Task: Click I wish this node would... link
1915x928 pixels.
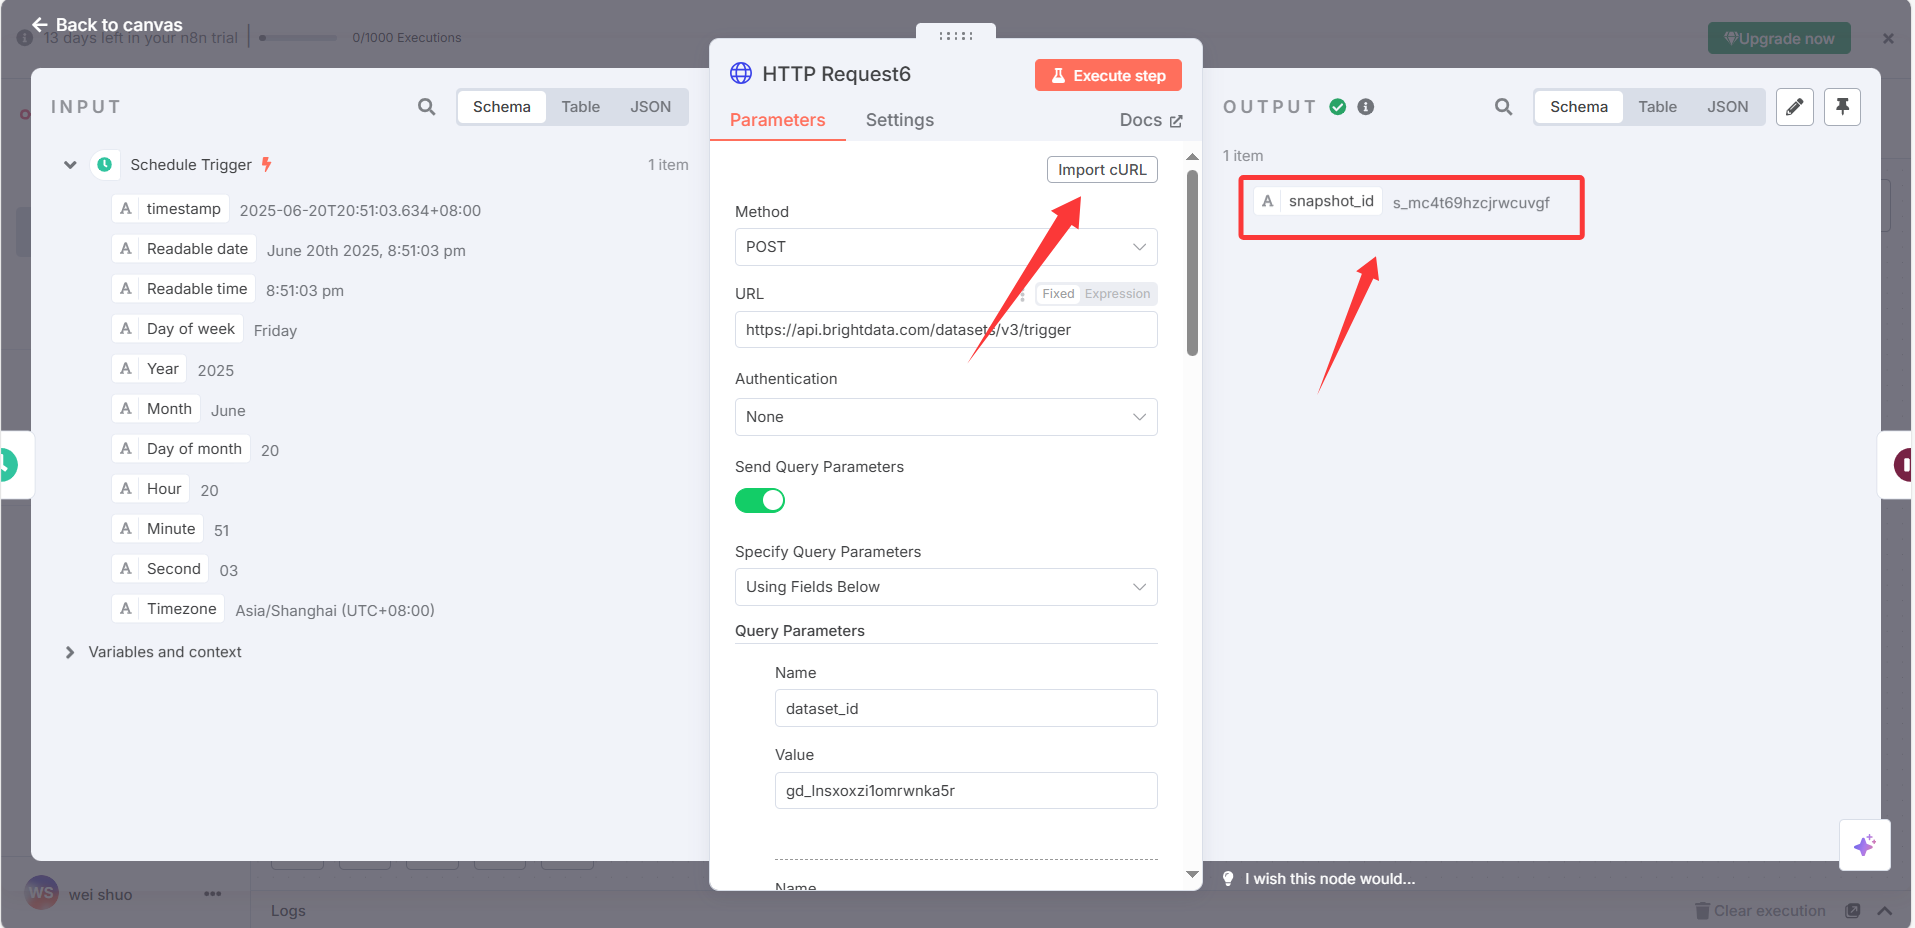Action: pos(1330,879)
